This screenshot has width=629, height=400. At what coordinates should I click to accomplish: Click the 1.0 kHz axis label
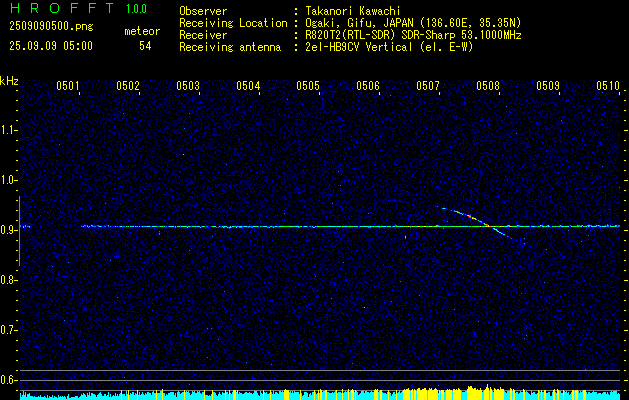(x=8, y=180)
